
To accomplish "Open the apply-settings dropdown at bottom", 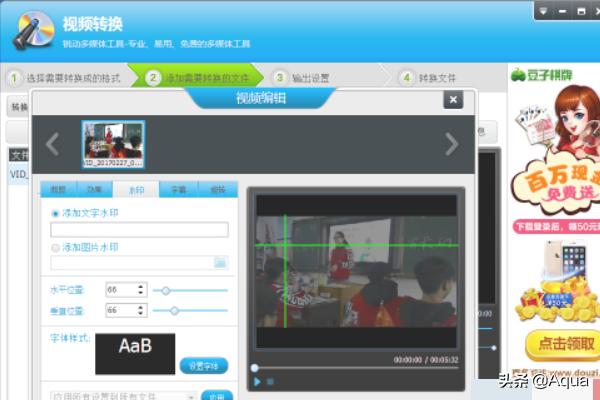I will (191, 396).
